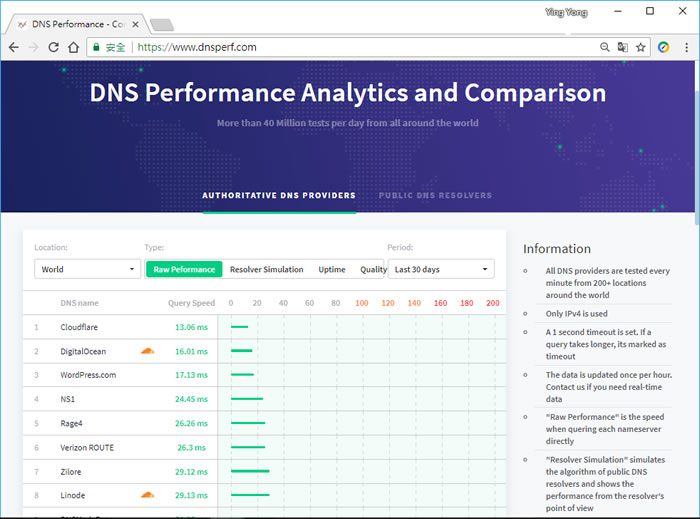Click the Cloudflare icon beside DigitalOcean
700x519 pixels.
148,351
